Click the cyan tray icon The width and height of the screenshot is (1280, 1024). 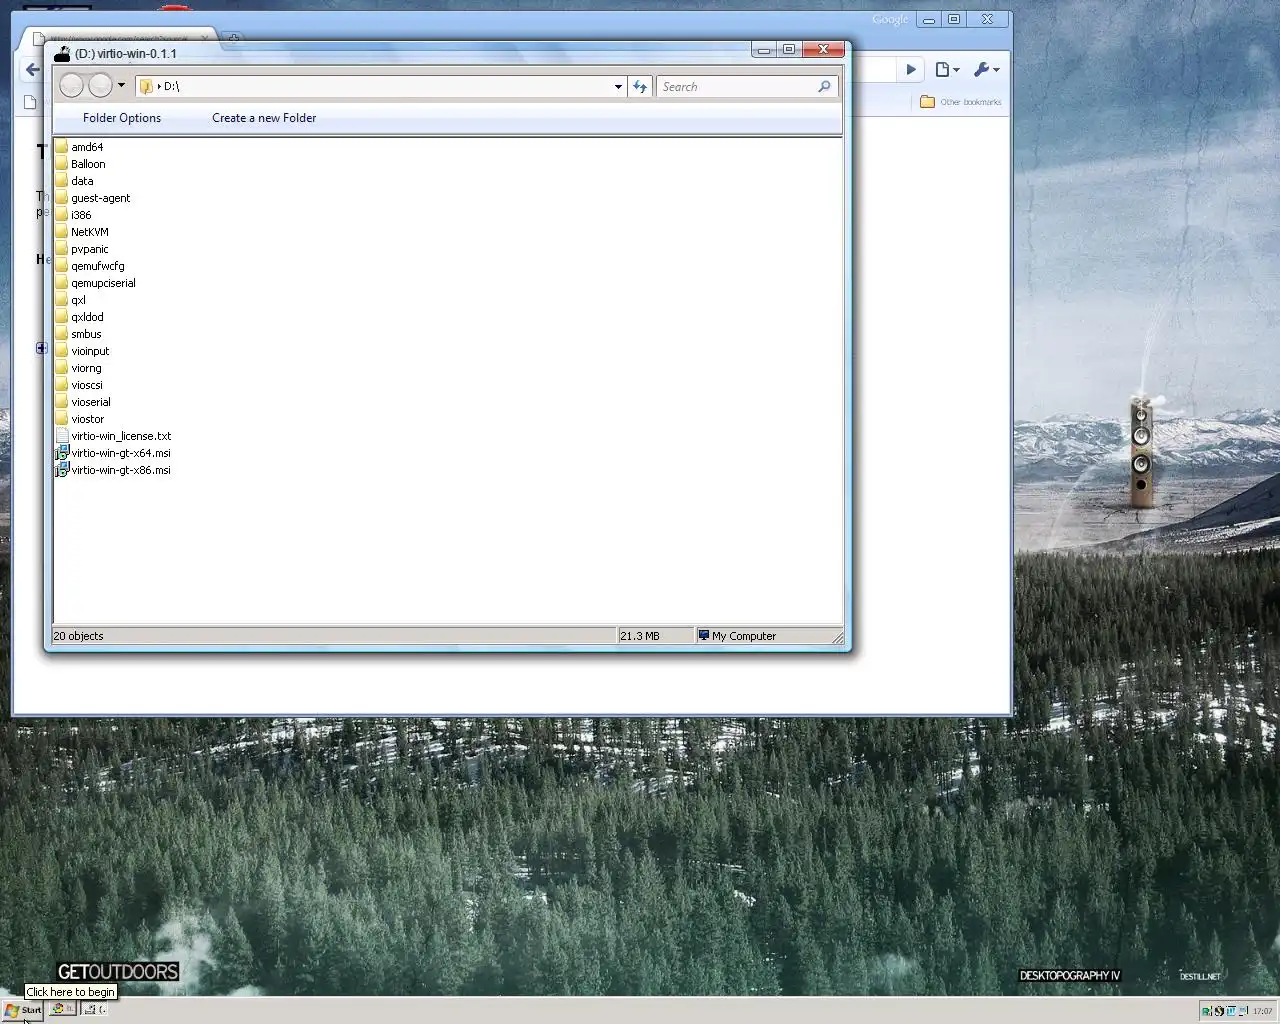coord(1231,1011)
